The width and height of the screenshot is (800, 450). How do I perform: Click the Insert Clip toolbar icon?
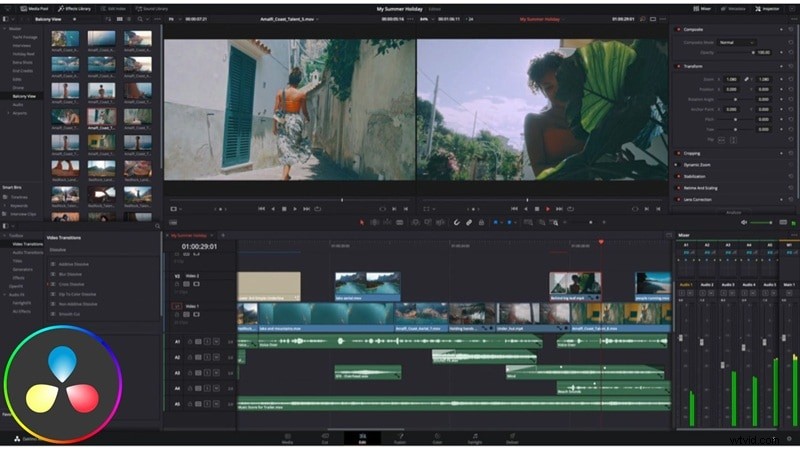(x=415, y=222)
